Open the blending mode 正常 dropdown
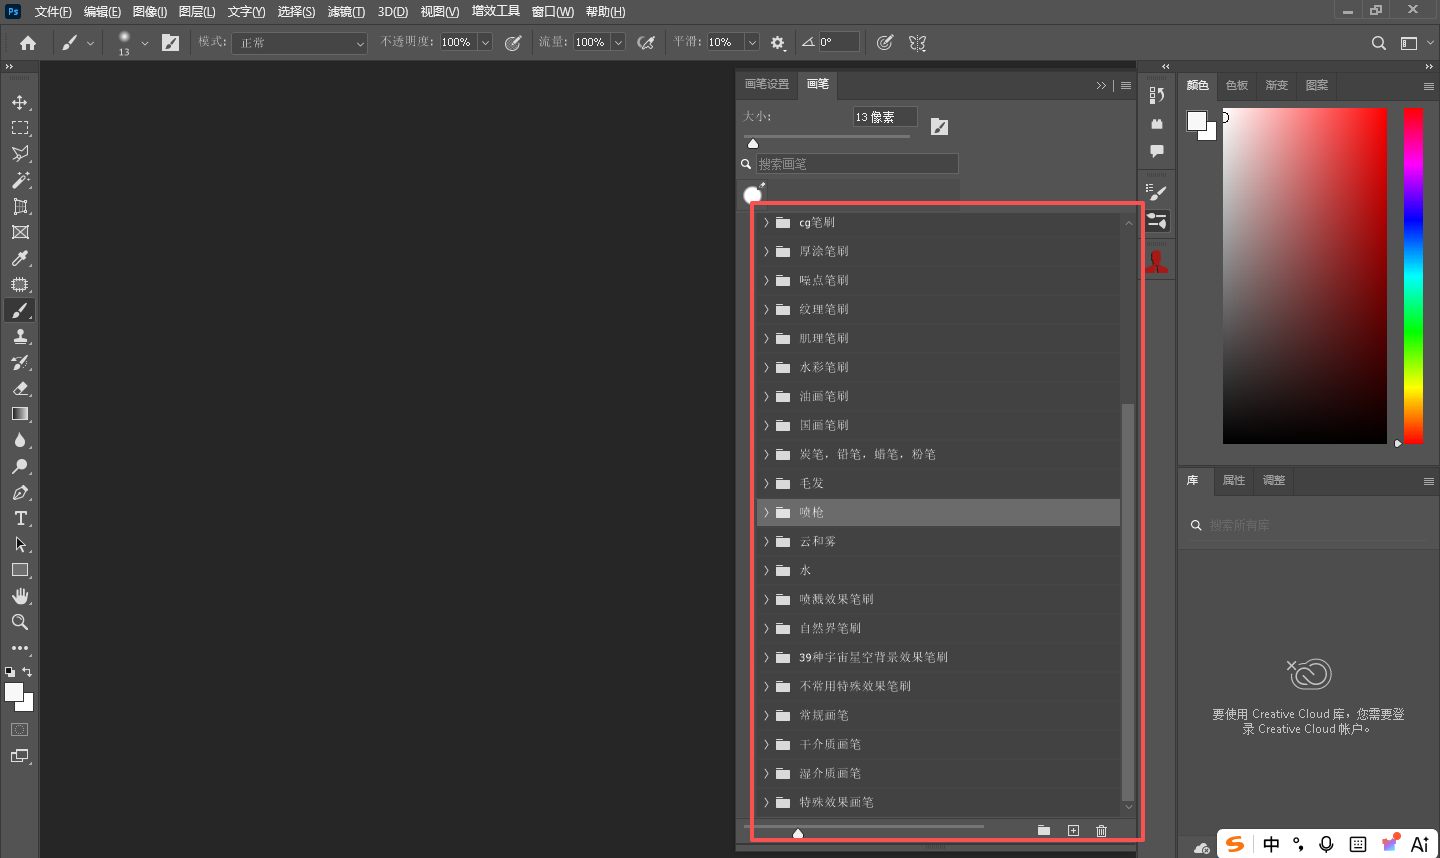This screenshot has width=1440, height=858. click(x=299, y=43)
